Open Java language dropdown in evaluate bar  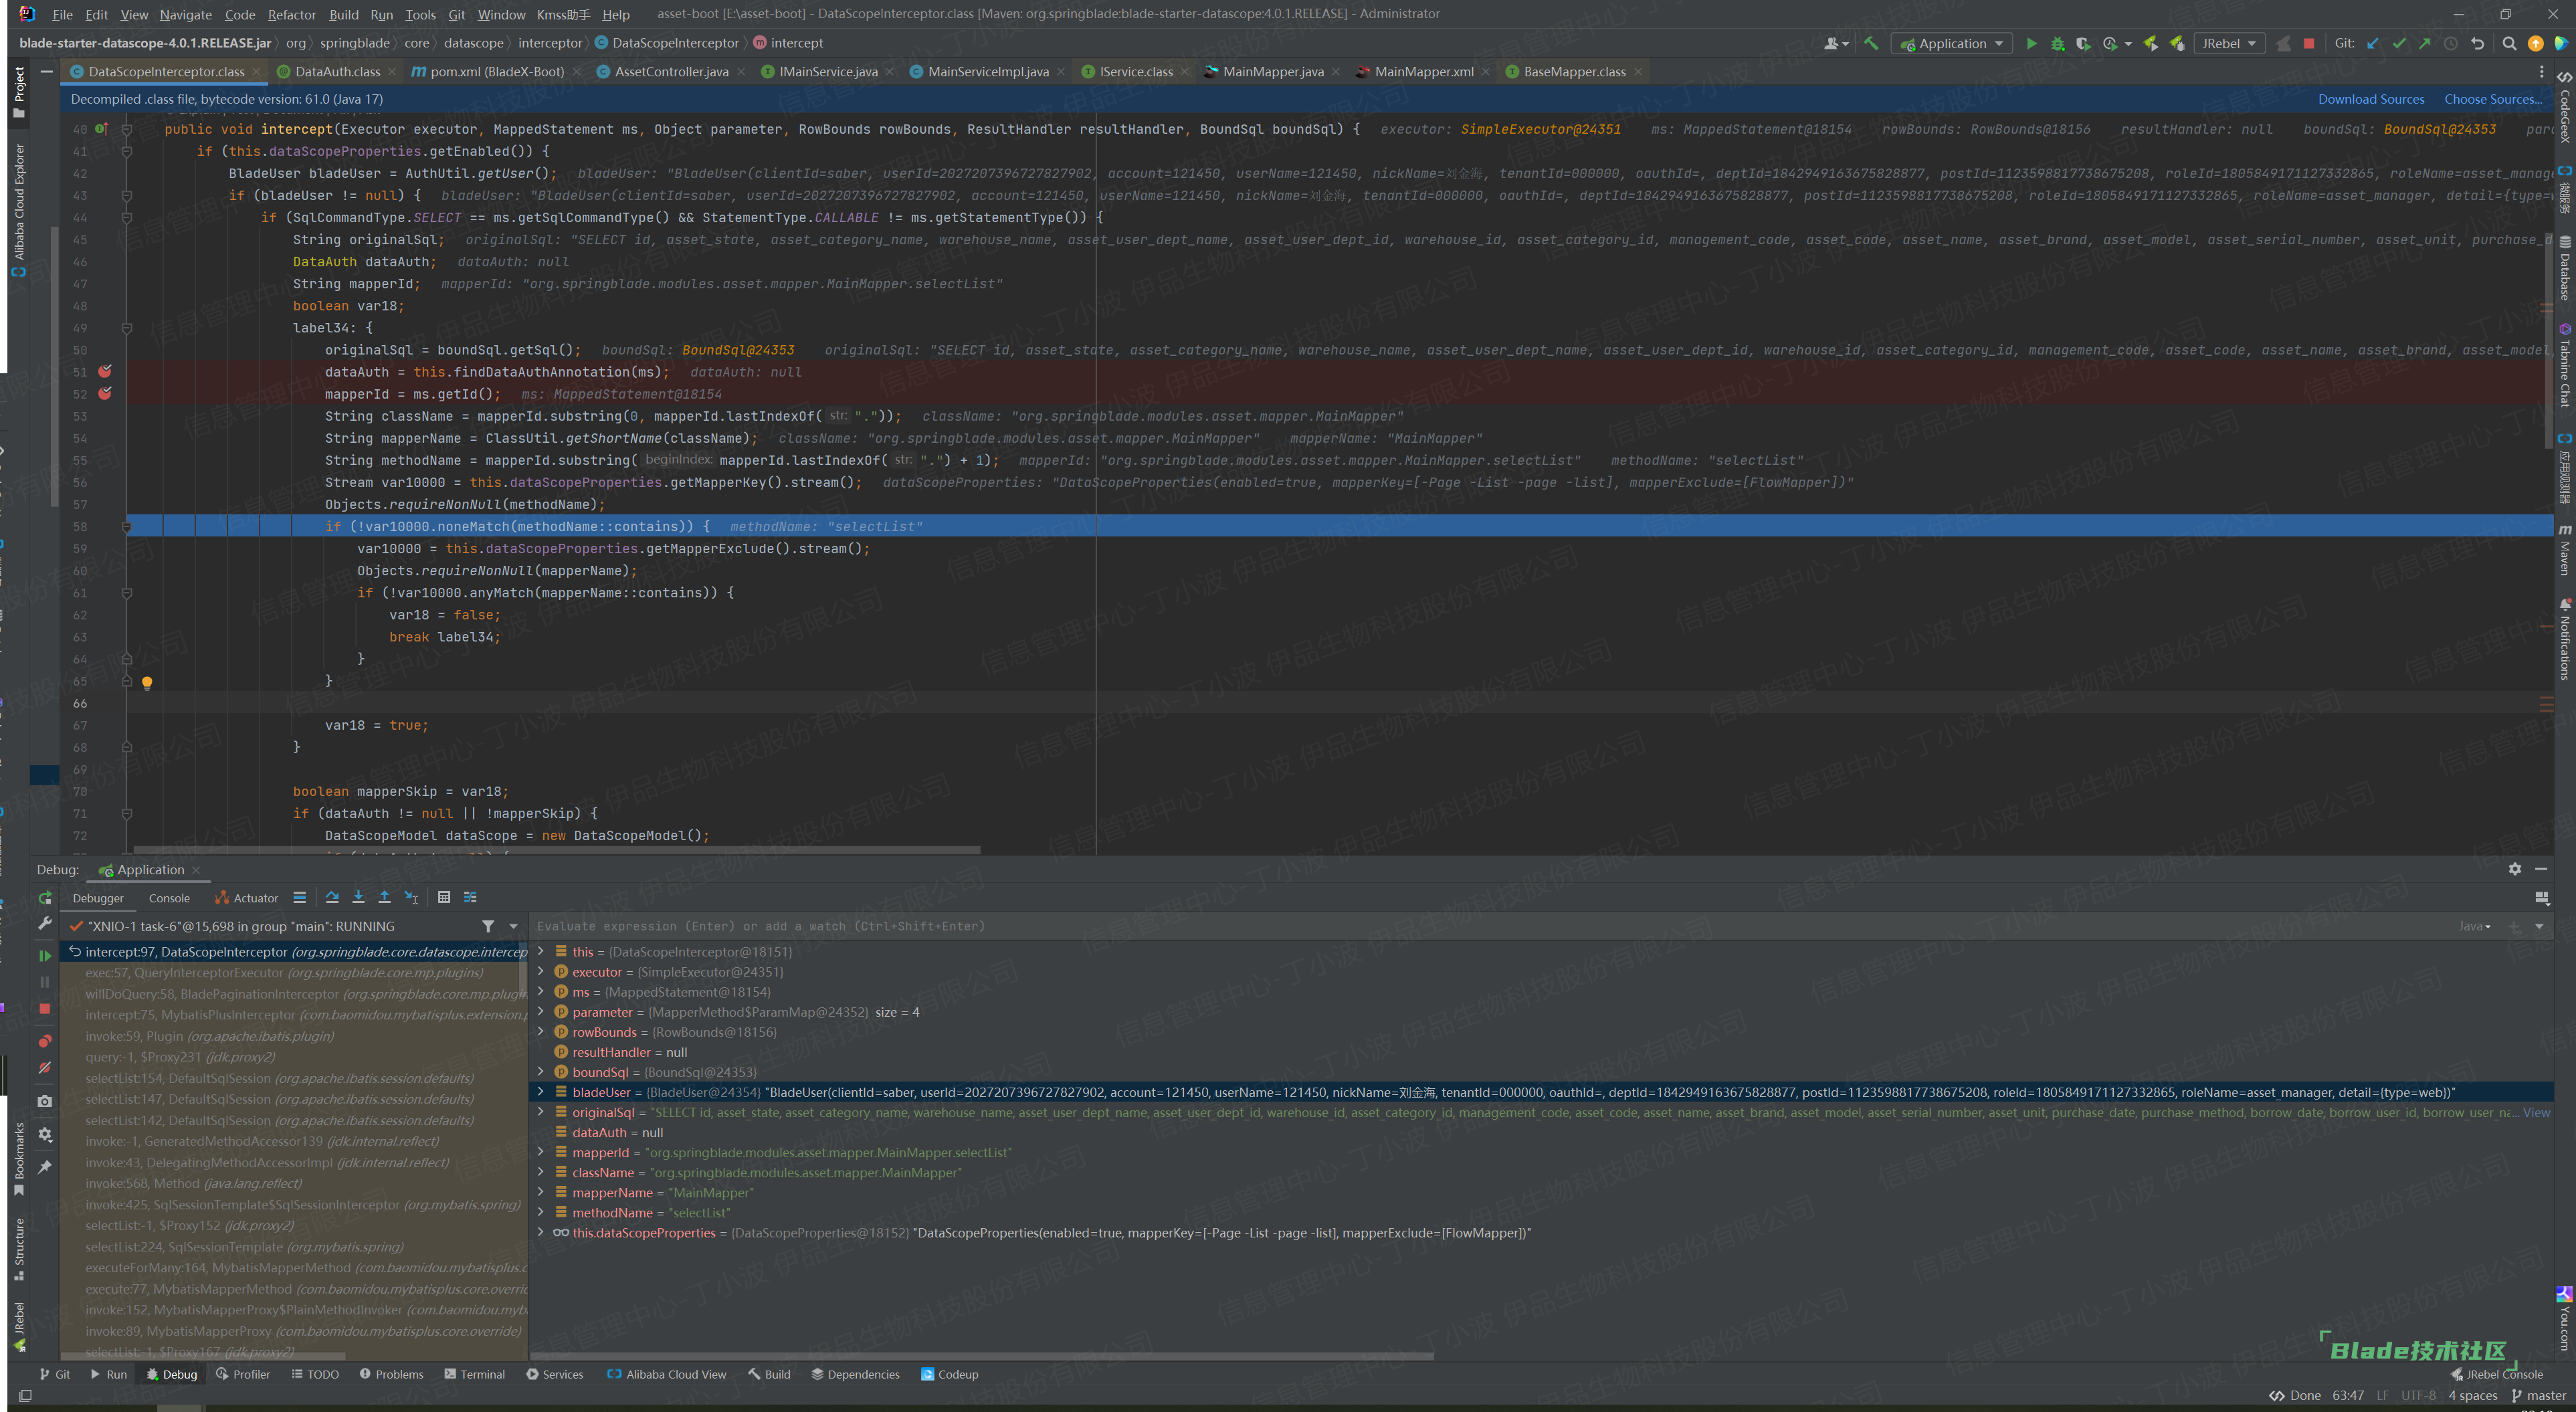[x=2475, y=926]
